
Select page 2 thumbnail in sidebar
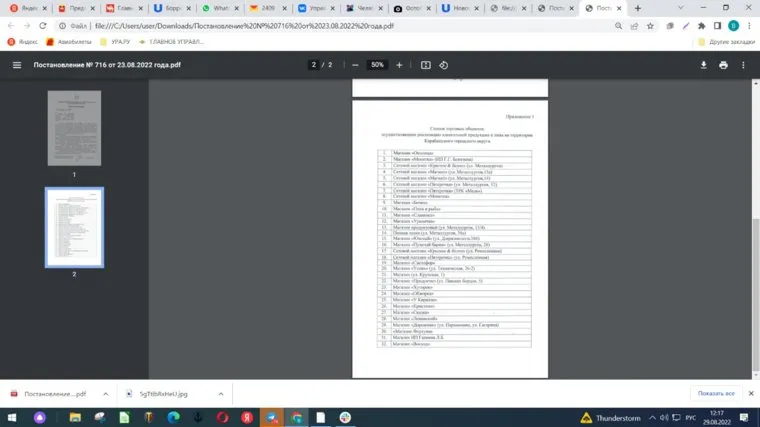(74, 226)
